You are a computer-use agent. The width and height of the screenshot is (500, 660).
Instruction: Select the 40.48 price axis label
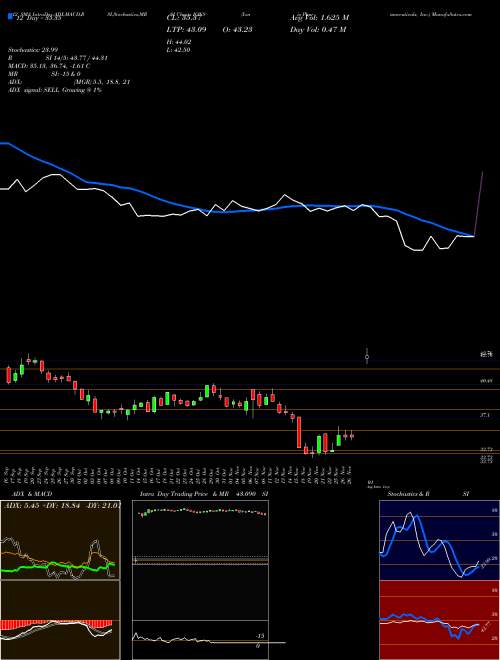click(486, 381)
